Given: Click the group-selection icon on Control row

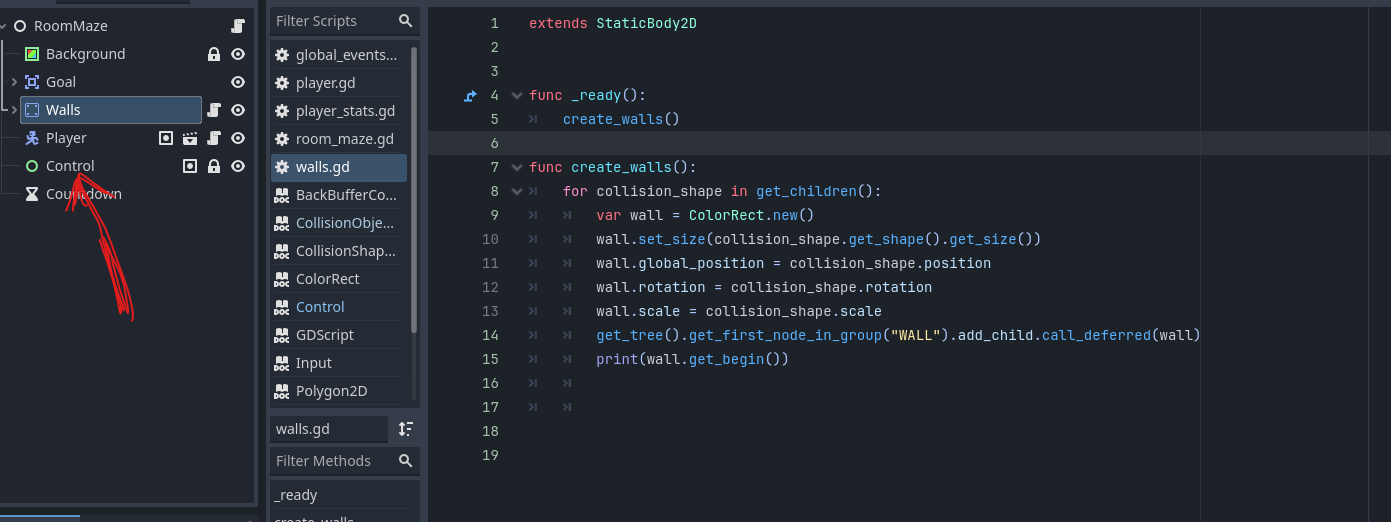Looking at the screenshot, I should [x=190, y=166].
